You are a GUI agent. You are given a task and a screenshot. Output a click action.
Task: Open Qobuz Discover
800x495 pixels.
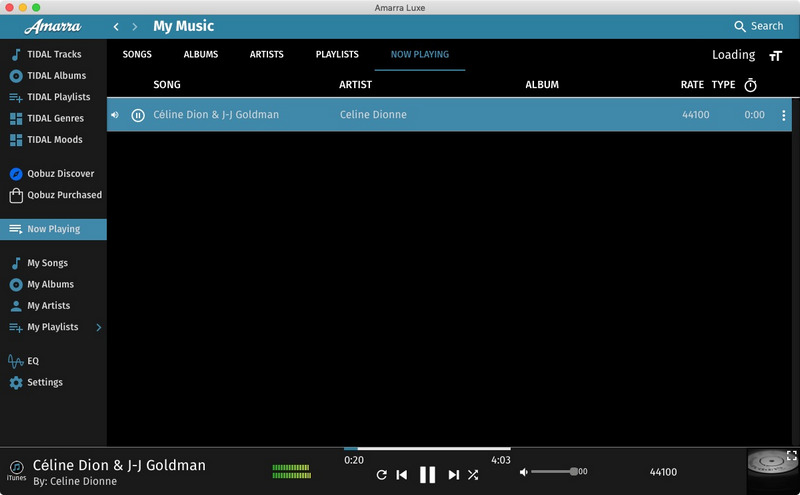(54, 174)
